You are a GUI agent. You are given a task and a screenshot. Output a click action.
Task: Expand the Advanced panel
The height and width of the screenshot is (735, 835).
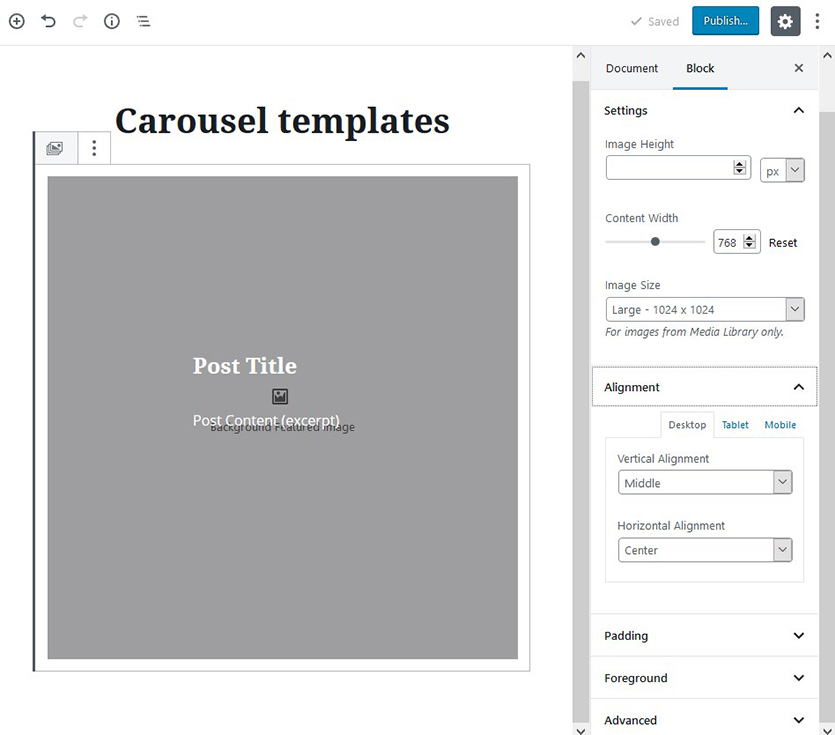tap(704, 720)
